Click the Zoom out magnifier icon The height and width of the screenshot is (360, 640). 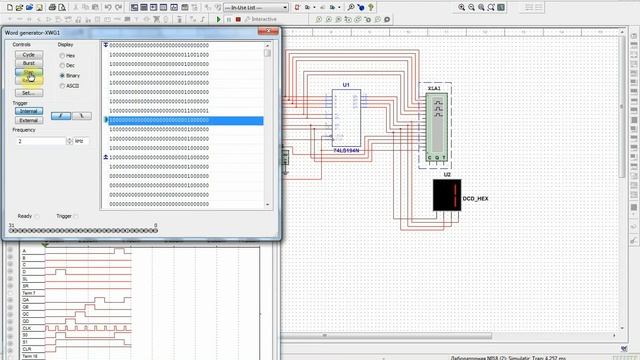coord(471,7)
